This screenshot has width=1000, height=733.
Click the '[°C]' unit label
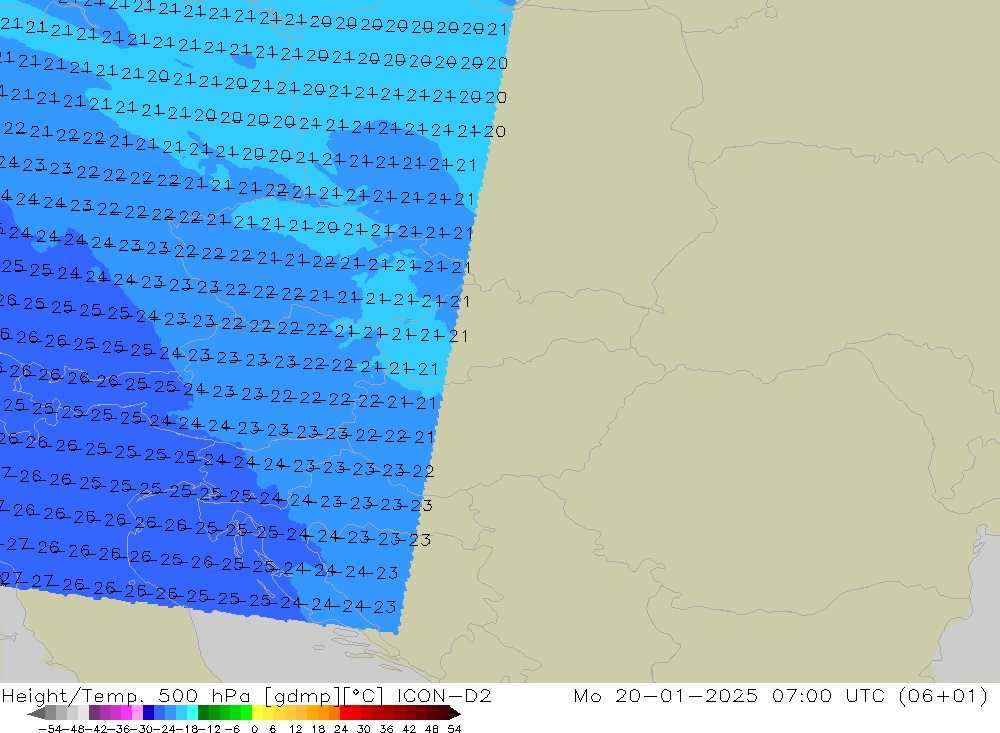364,695
